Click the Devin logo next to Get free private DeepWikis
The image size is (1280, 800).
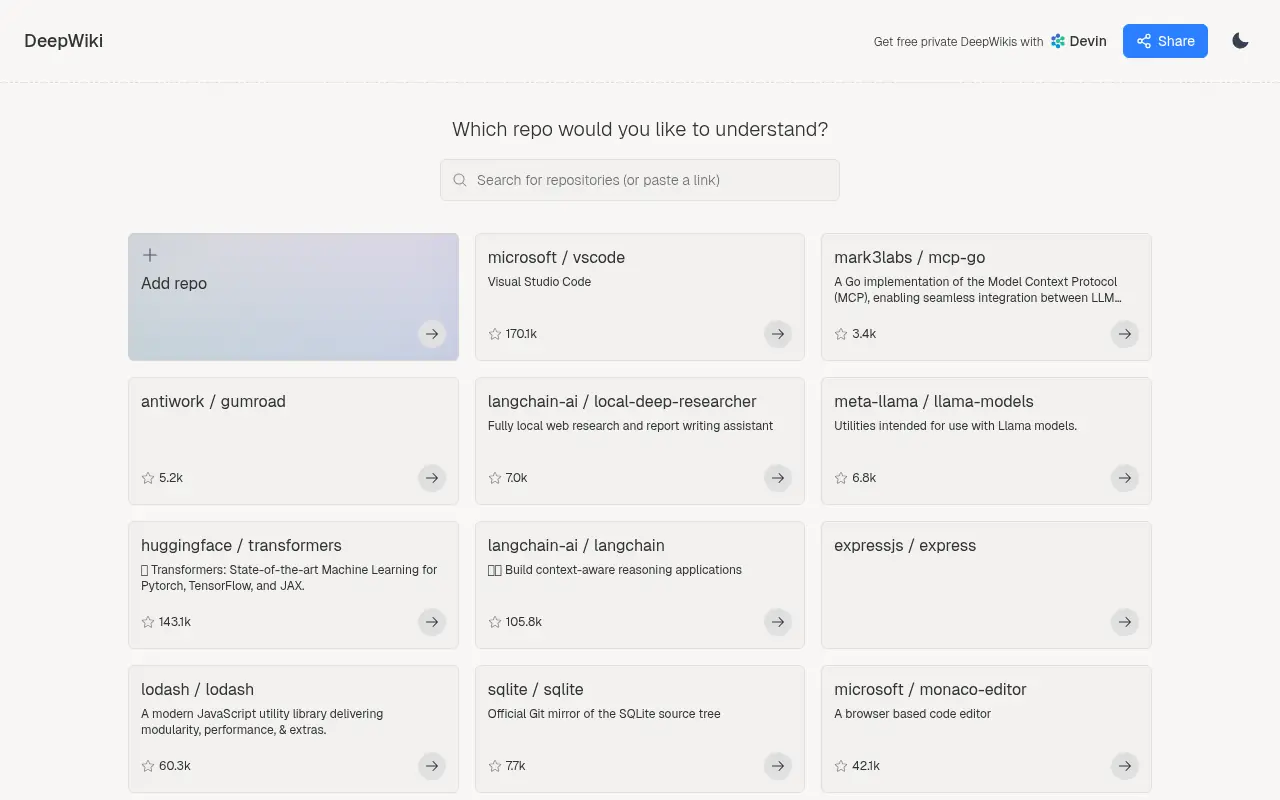(1056, 41)
